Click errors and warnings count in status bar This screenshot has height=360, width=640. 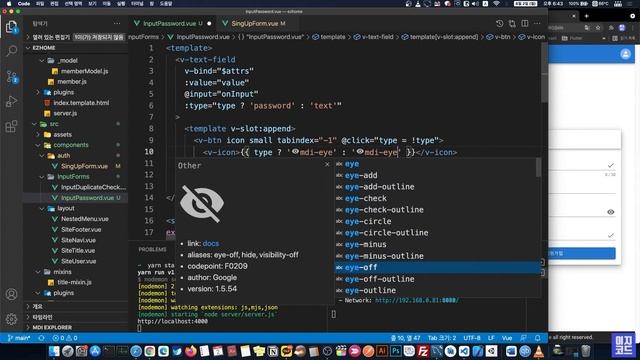(65, 338)
